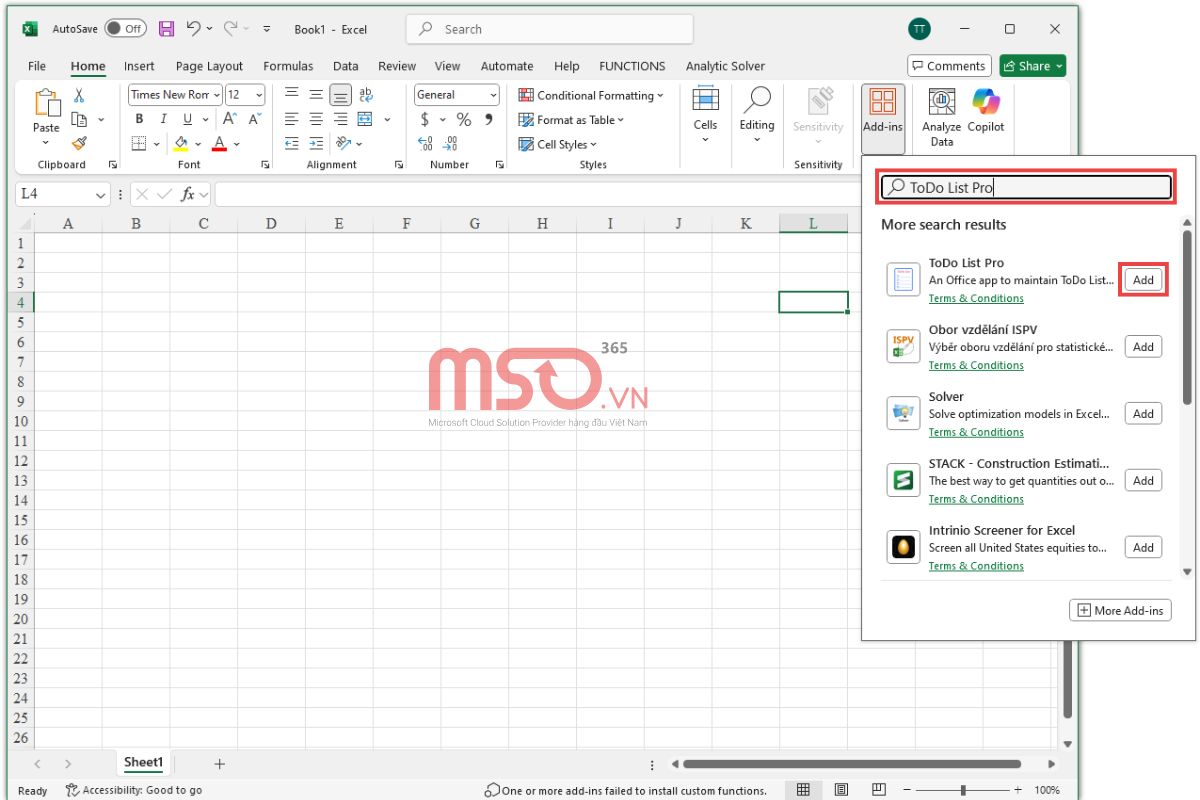This screenshot has width=1200, height=800.
Task: Add the ToDo List Pro add-in
Action: (x=1143, y=280)
